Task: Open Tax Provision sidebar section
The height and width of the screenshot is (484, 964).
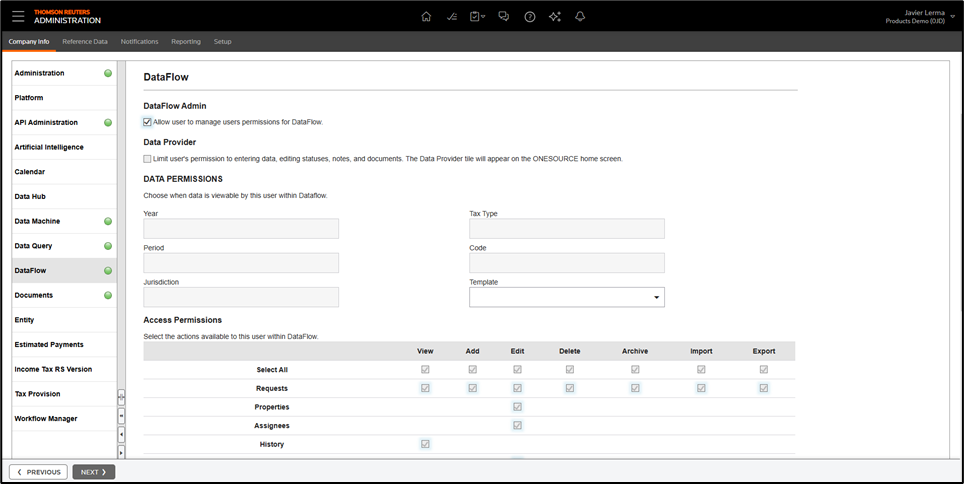Action: [64, 394]
